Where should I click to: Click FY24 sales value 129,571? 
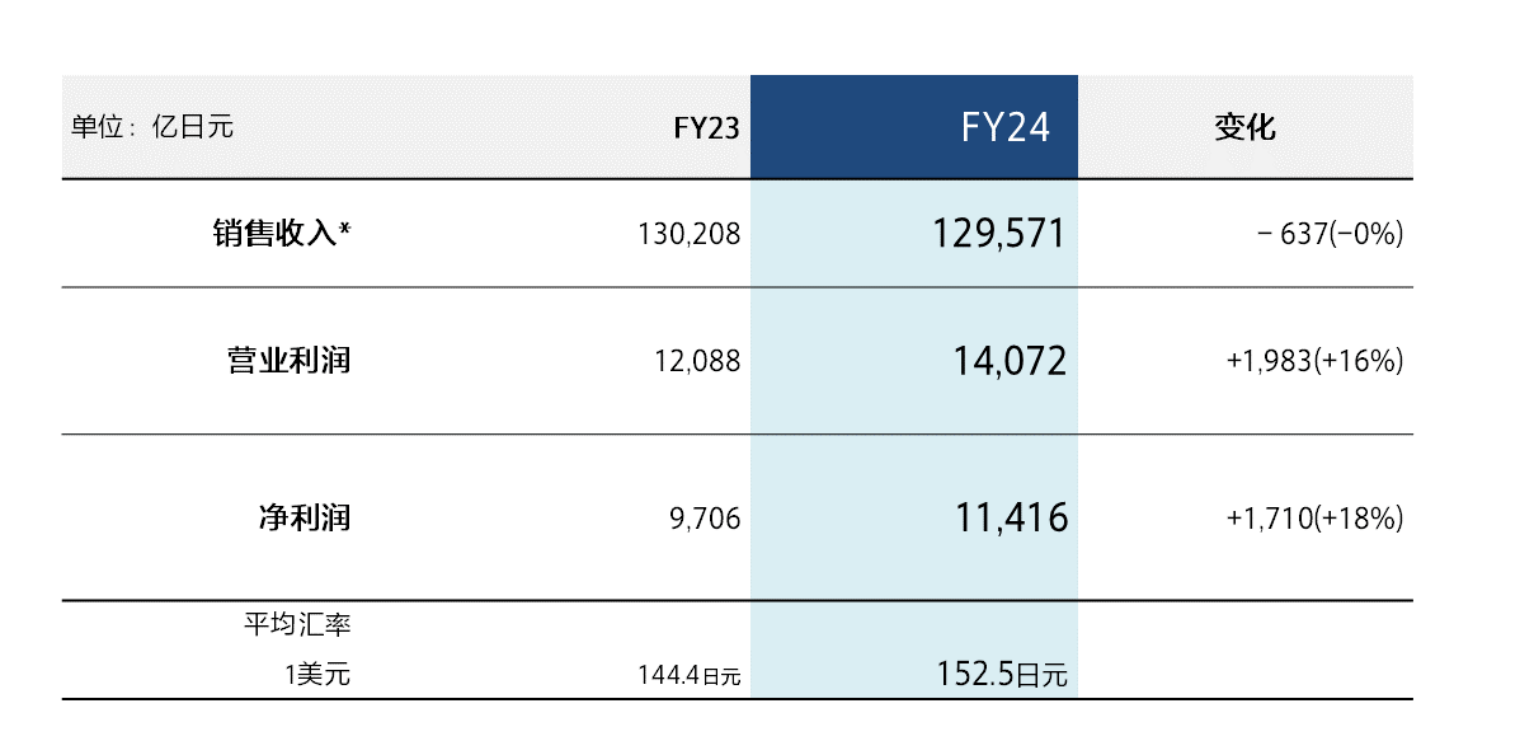pyautogui.click(x=999, y=234)
